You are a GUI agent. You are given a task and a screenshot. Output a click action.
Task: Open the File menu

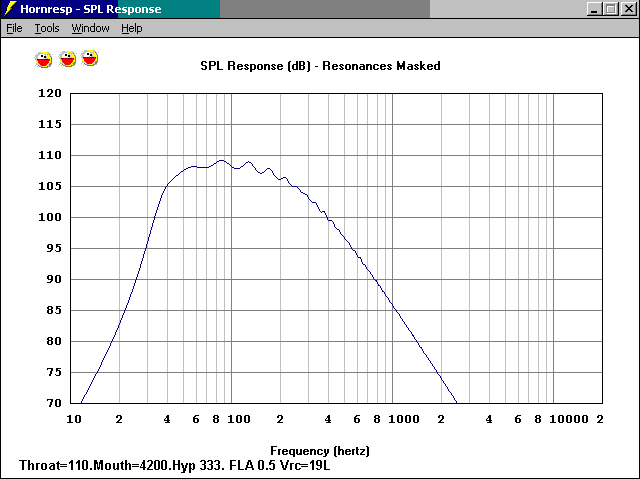click(x=14, y=28)
